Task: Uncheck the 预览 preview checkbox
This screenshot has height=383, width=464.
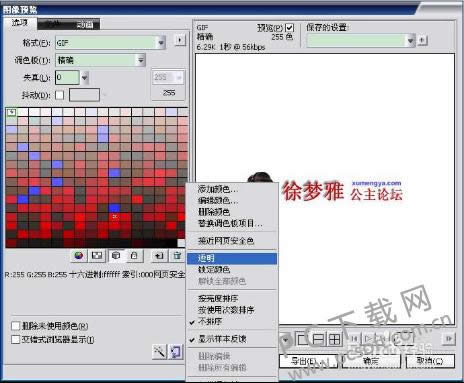Action: point(289,28)
